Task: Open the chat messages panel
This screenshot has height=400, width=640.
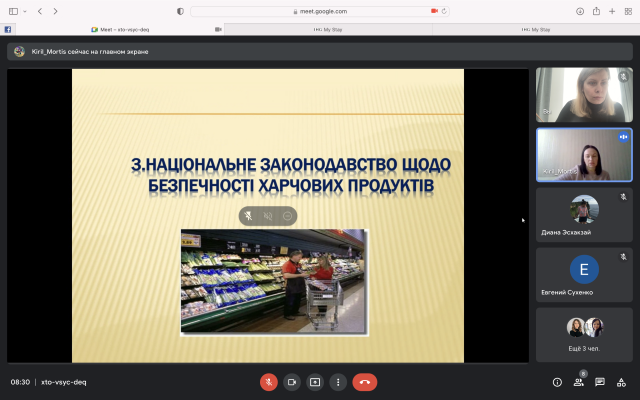Action: coord(600,381)
